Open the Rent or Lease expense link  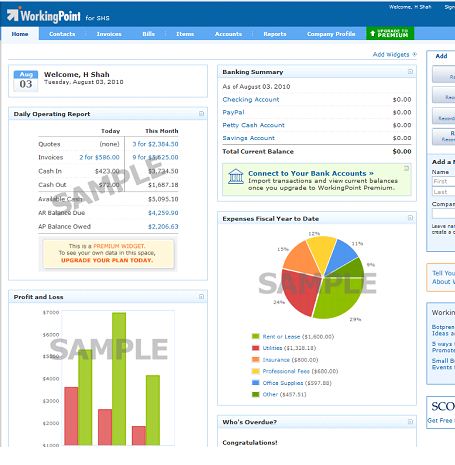(281, 337)
